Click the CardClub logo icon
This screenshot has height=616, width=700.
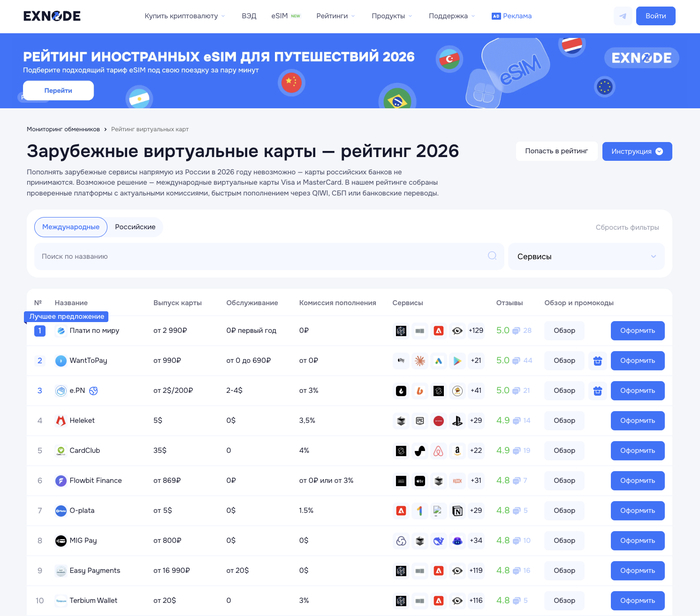click(x=61, y=450)
